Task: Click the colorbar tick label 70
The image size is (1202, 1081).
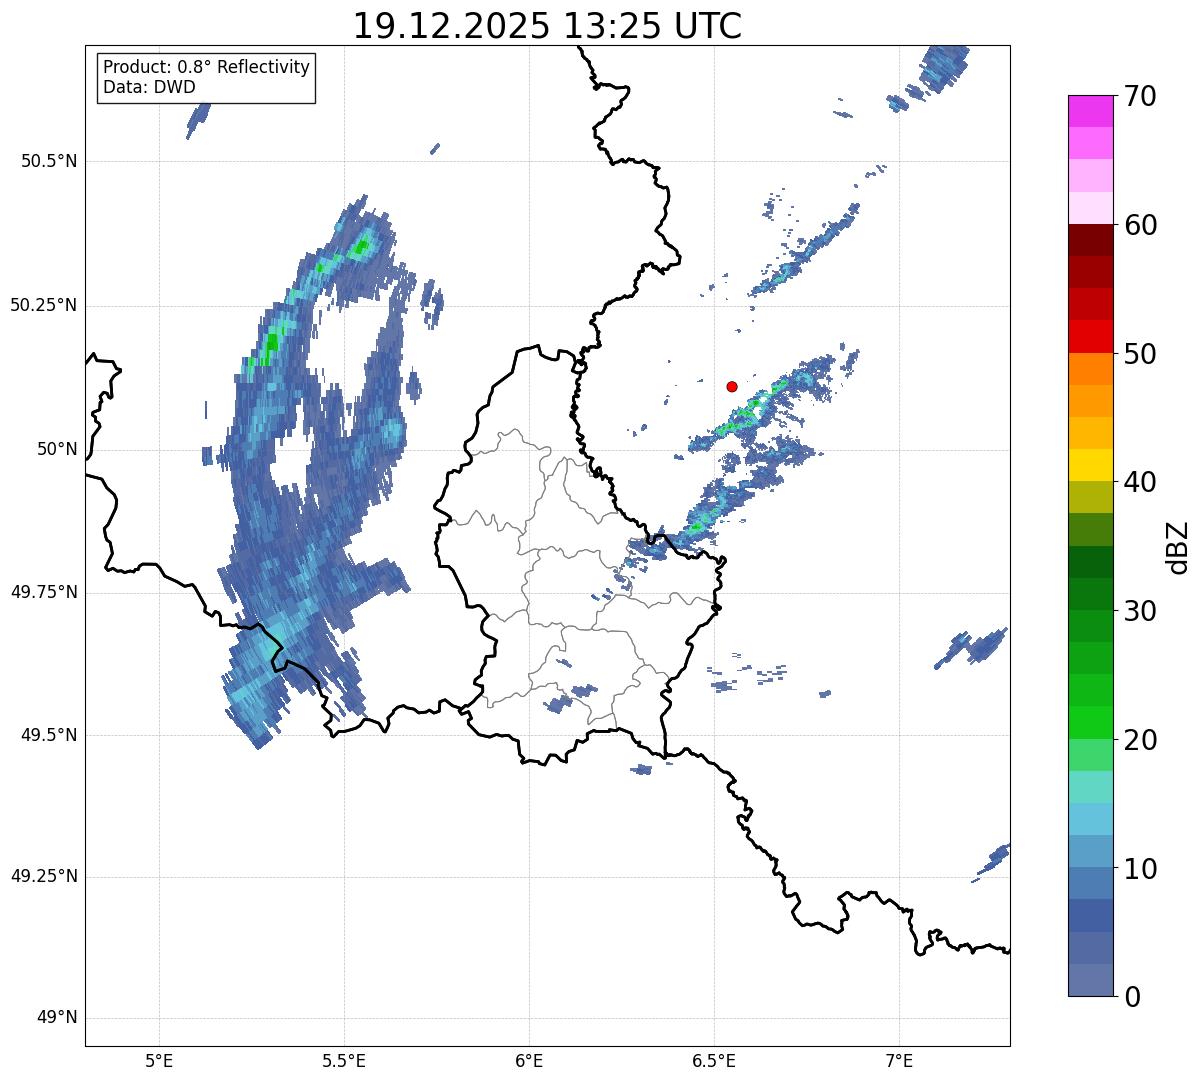Action: point(1140,96)
